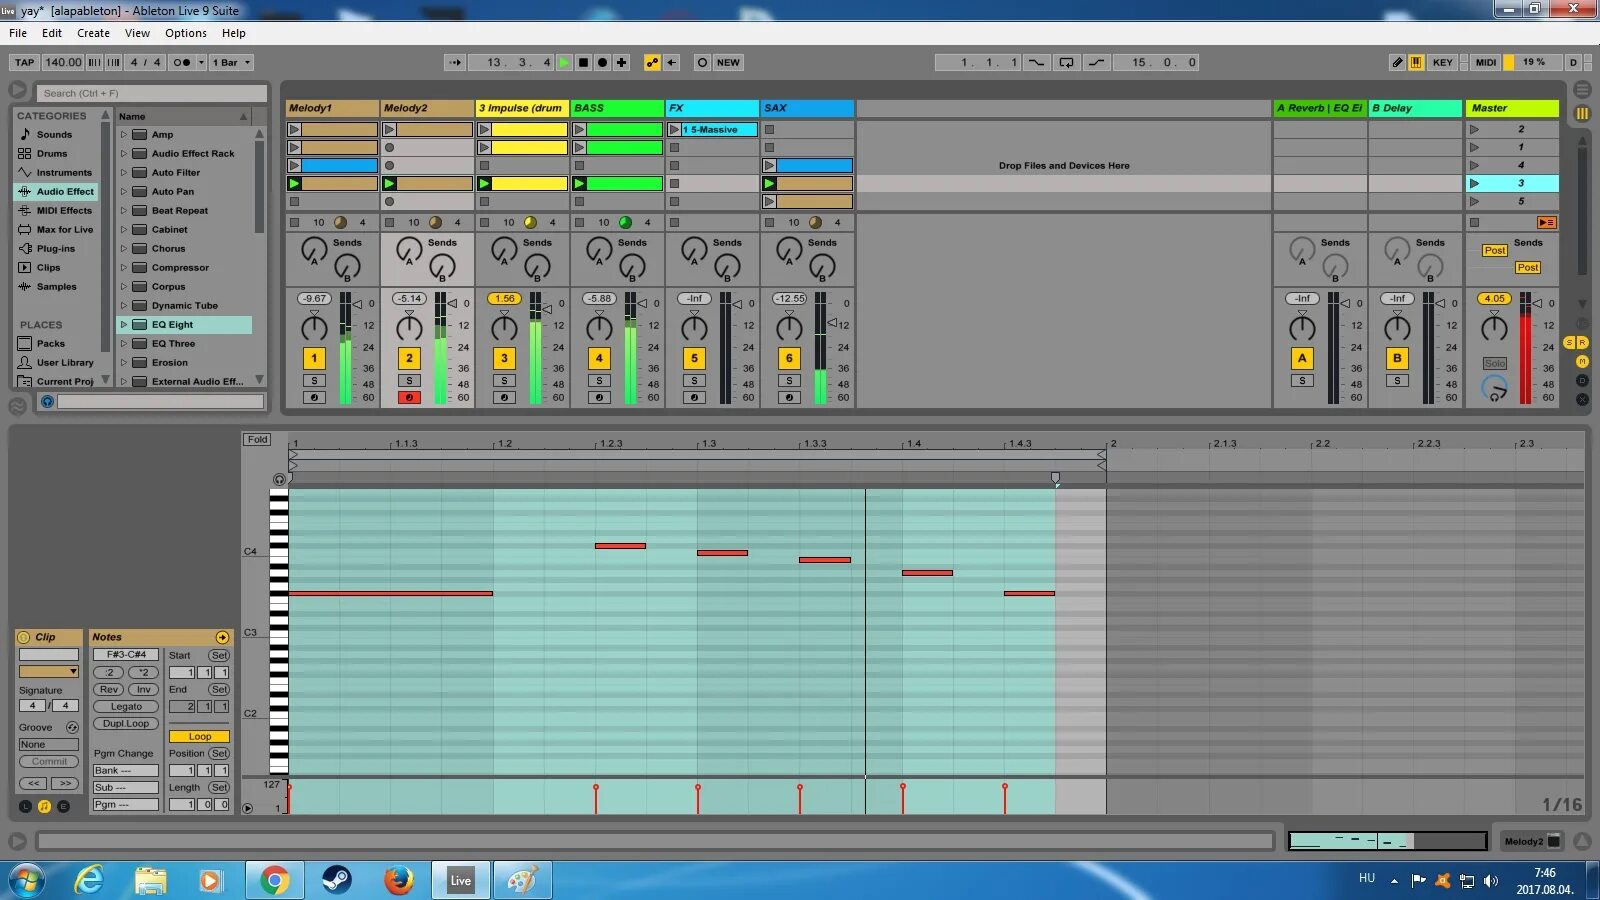Image resolution: width=1600 pixels, height=900 pixels.
Task: Toggle track 1 activator
Action: click(314, 358)
